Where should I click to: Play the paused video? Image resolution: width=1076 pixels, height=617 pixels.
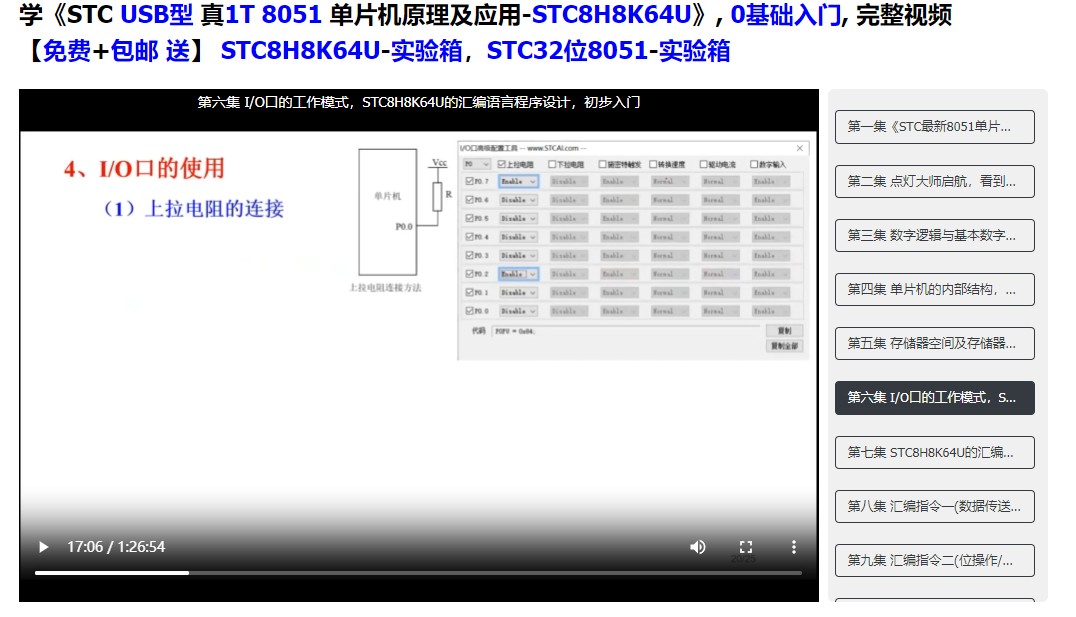[43, 547]
